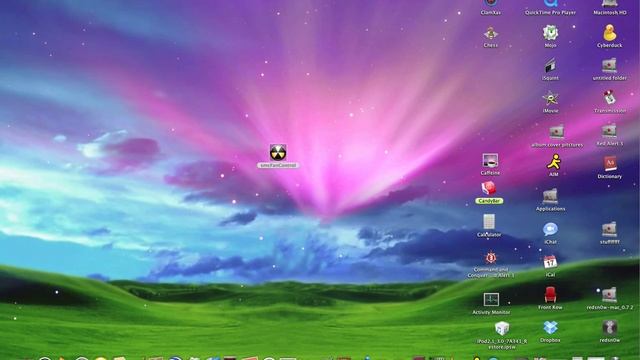Open the Applications folder icon
This screenshot has width=640, height=360.
click(550, 197)
